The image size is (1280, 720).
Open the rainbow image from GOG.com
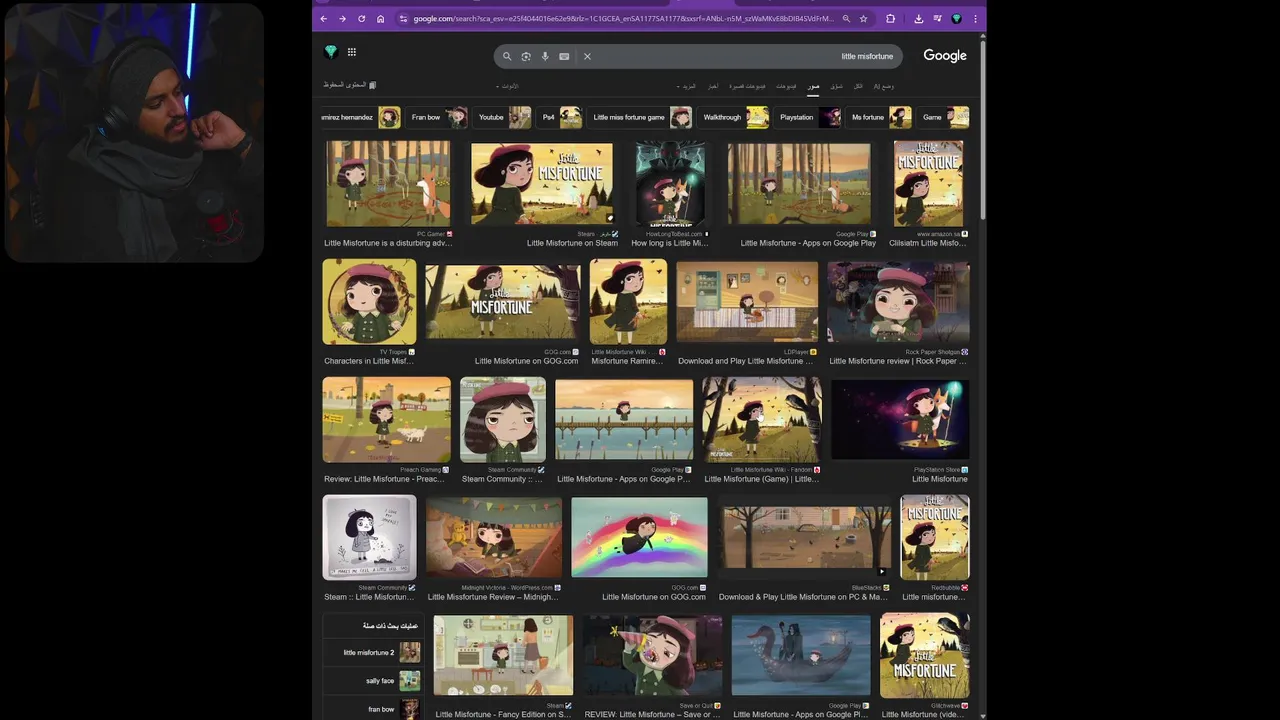(x=639, y=538)
